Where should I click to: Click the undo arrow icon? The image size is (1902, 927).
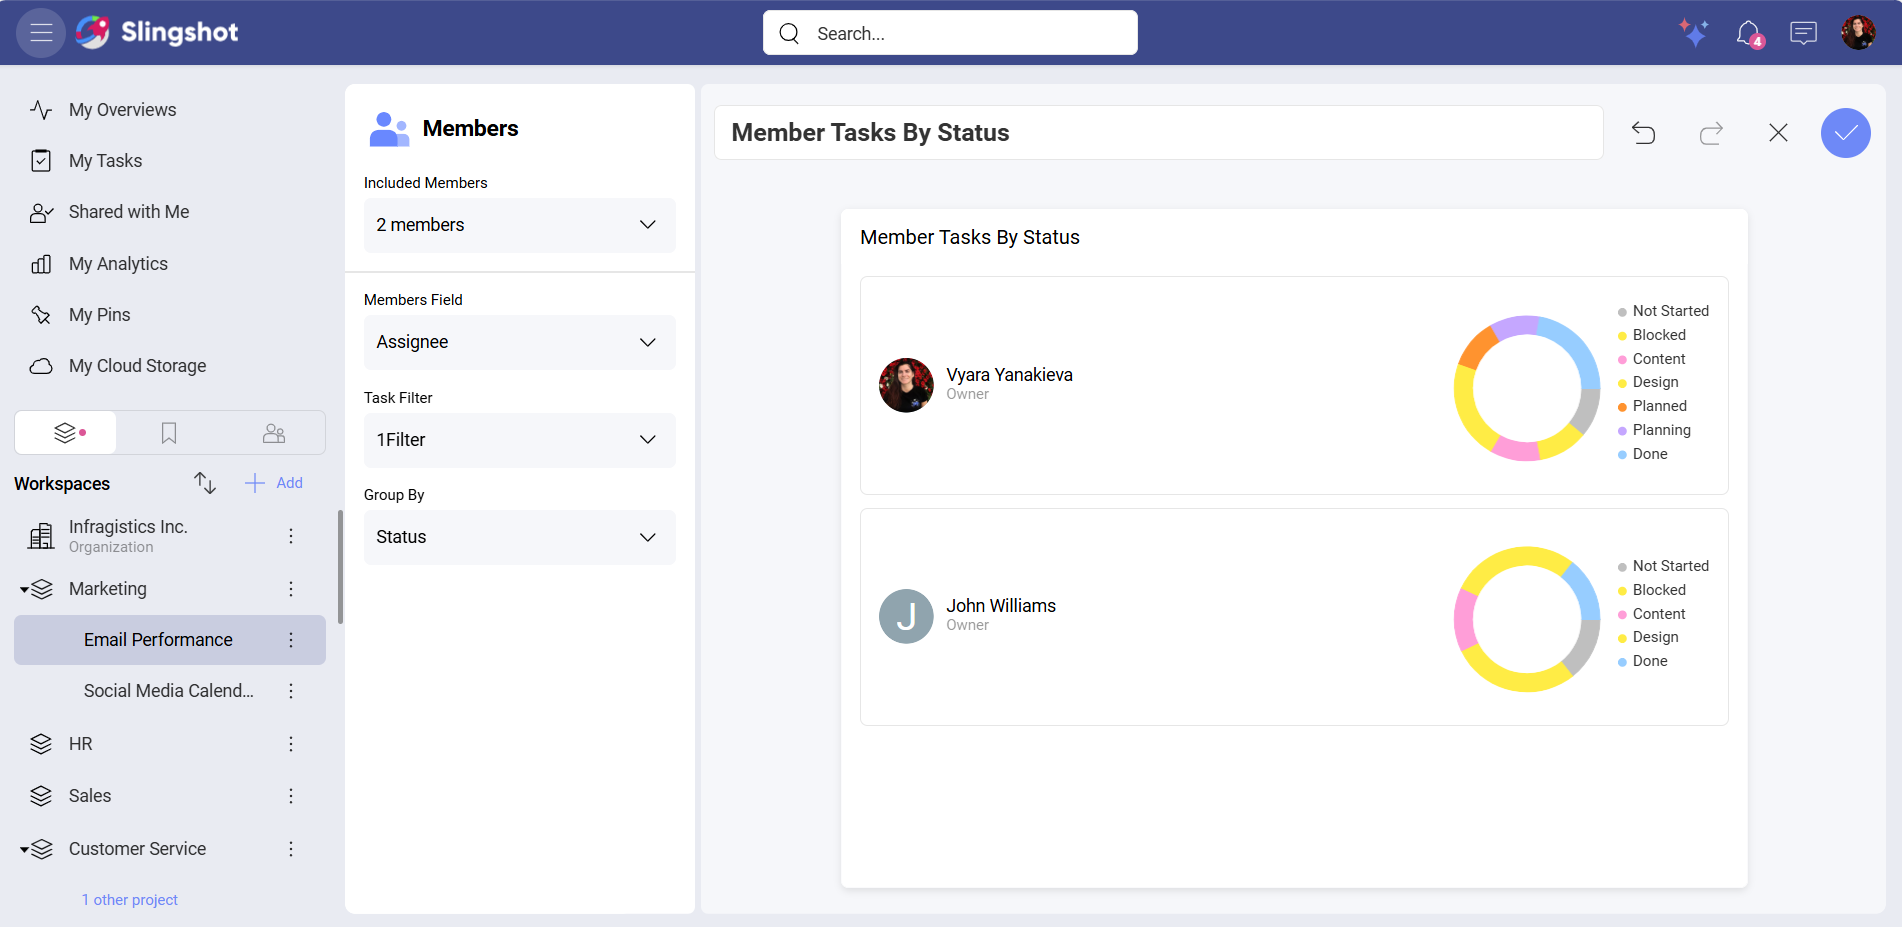pos(1643,133)
